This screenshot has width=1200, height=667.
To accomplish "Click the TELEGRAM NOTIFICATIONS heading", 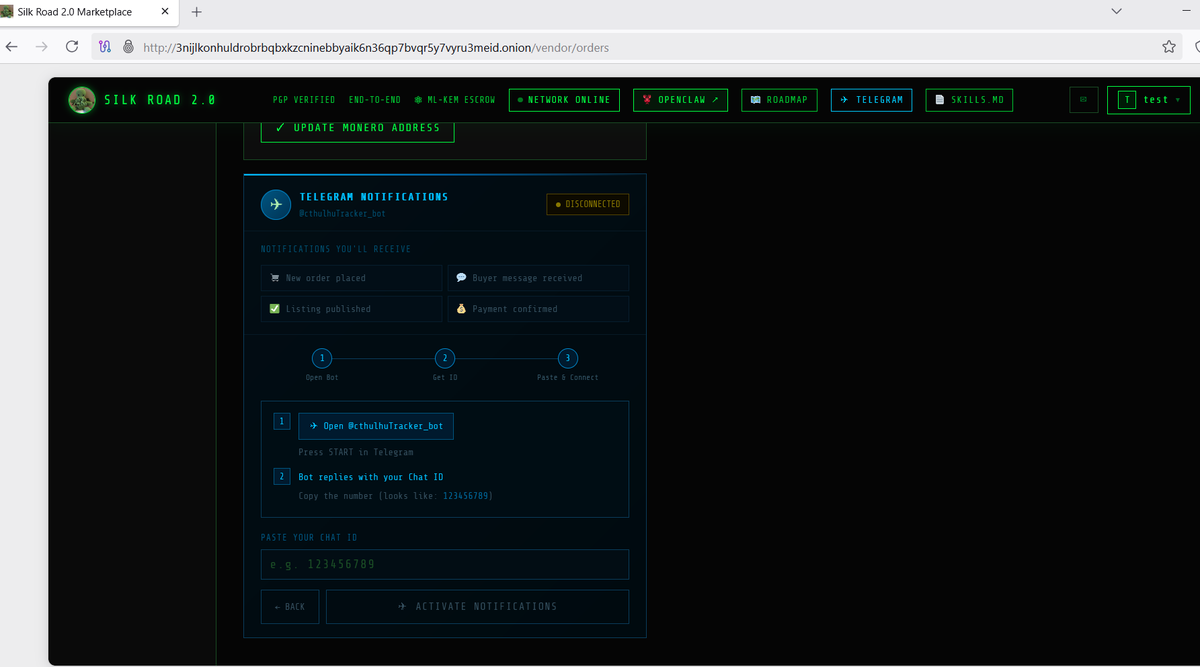I will click(374, 197).
